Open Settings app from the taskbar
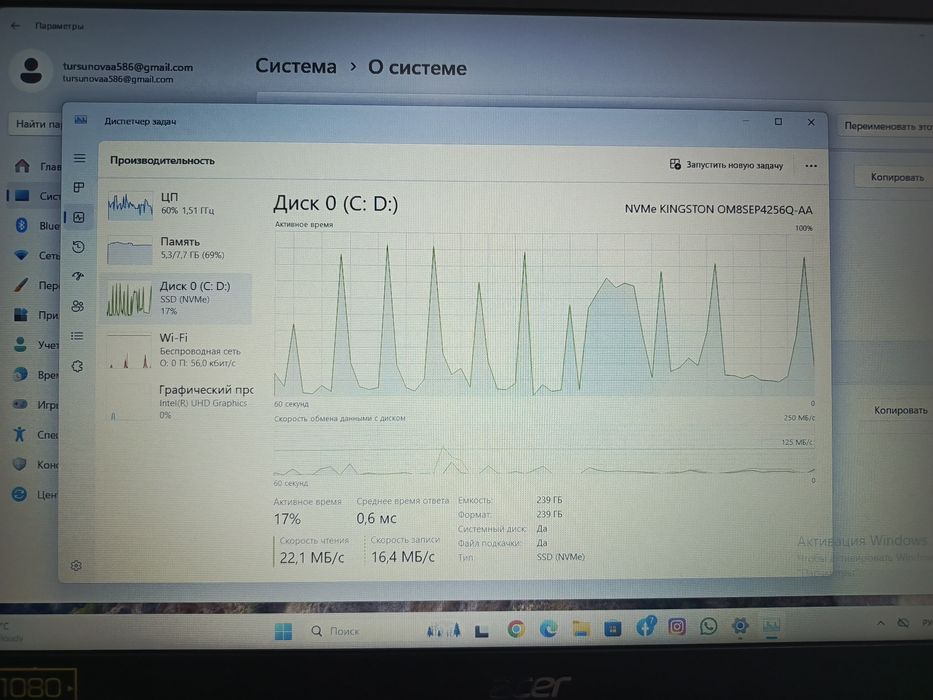This screenshot has width=933, height=700. click(740, 626)
